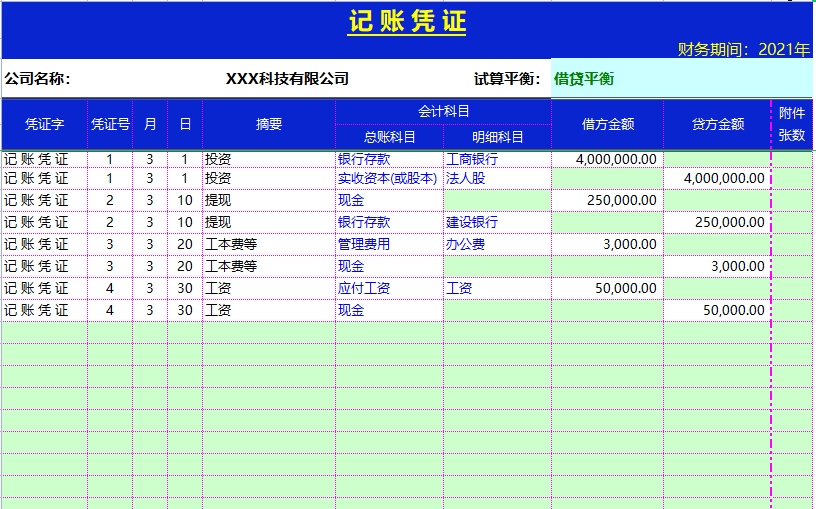The height and width of the screenshot is (509, 816).
Task: Select voucher number 4 in the 应付工资 row
Action: (x=110, y=288)
